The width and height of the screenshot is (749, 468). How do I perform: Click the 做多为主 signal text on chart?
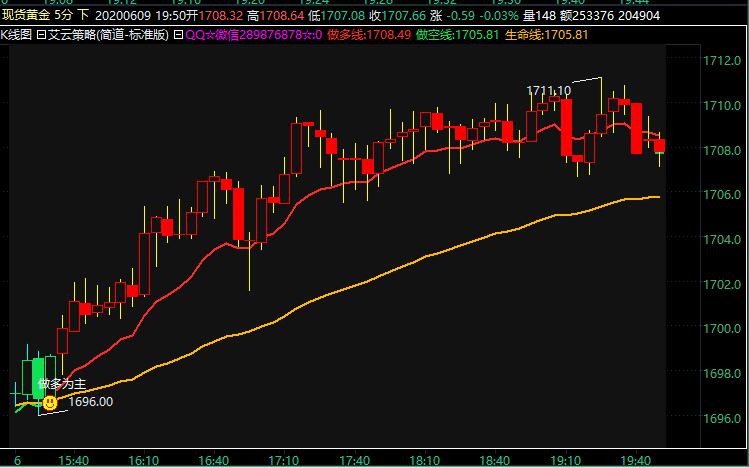point(62,384)
